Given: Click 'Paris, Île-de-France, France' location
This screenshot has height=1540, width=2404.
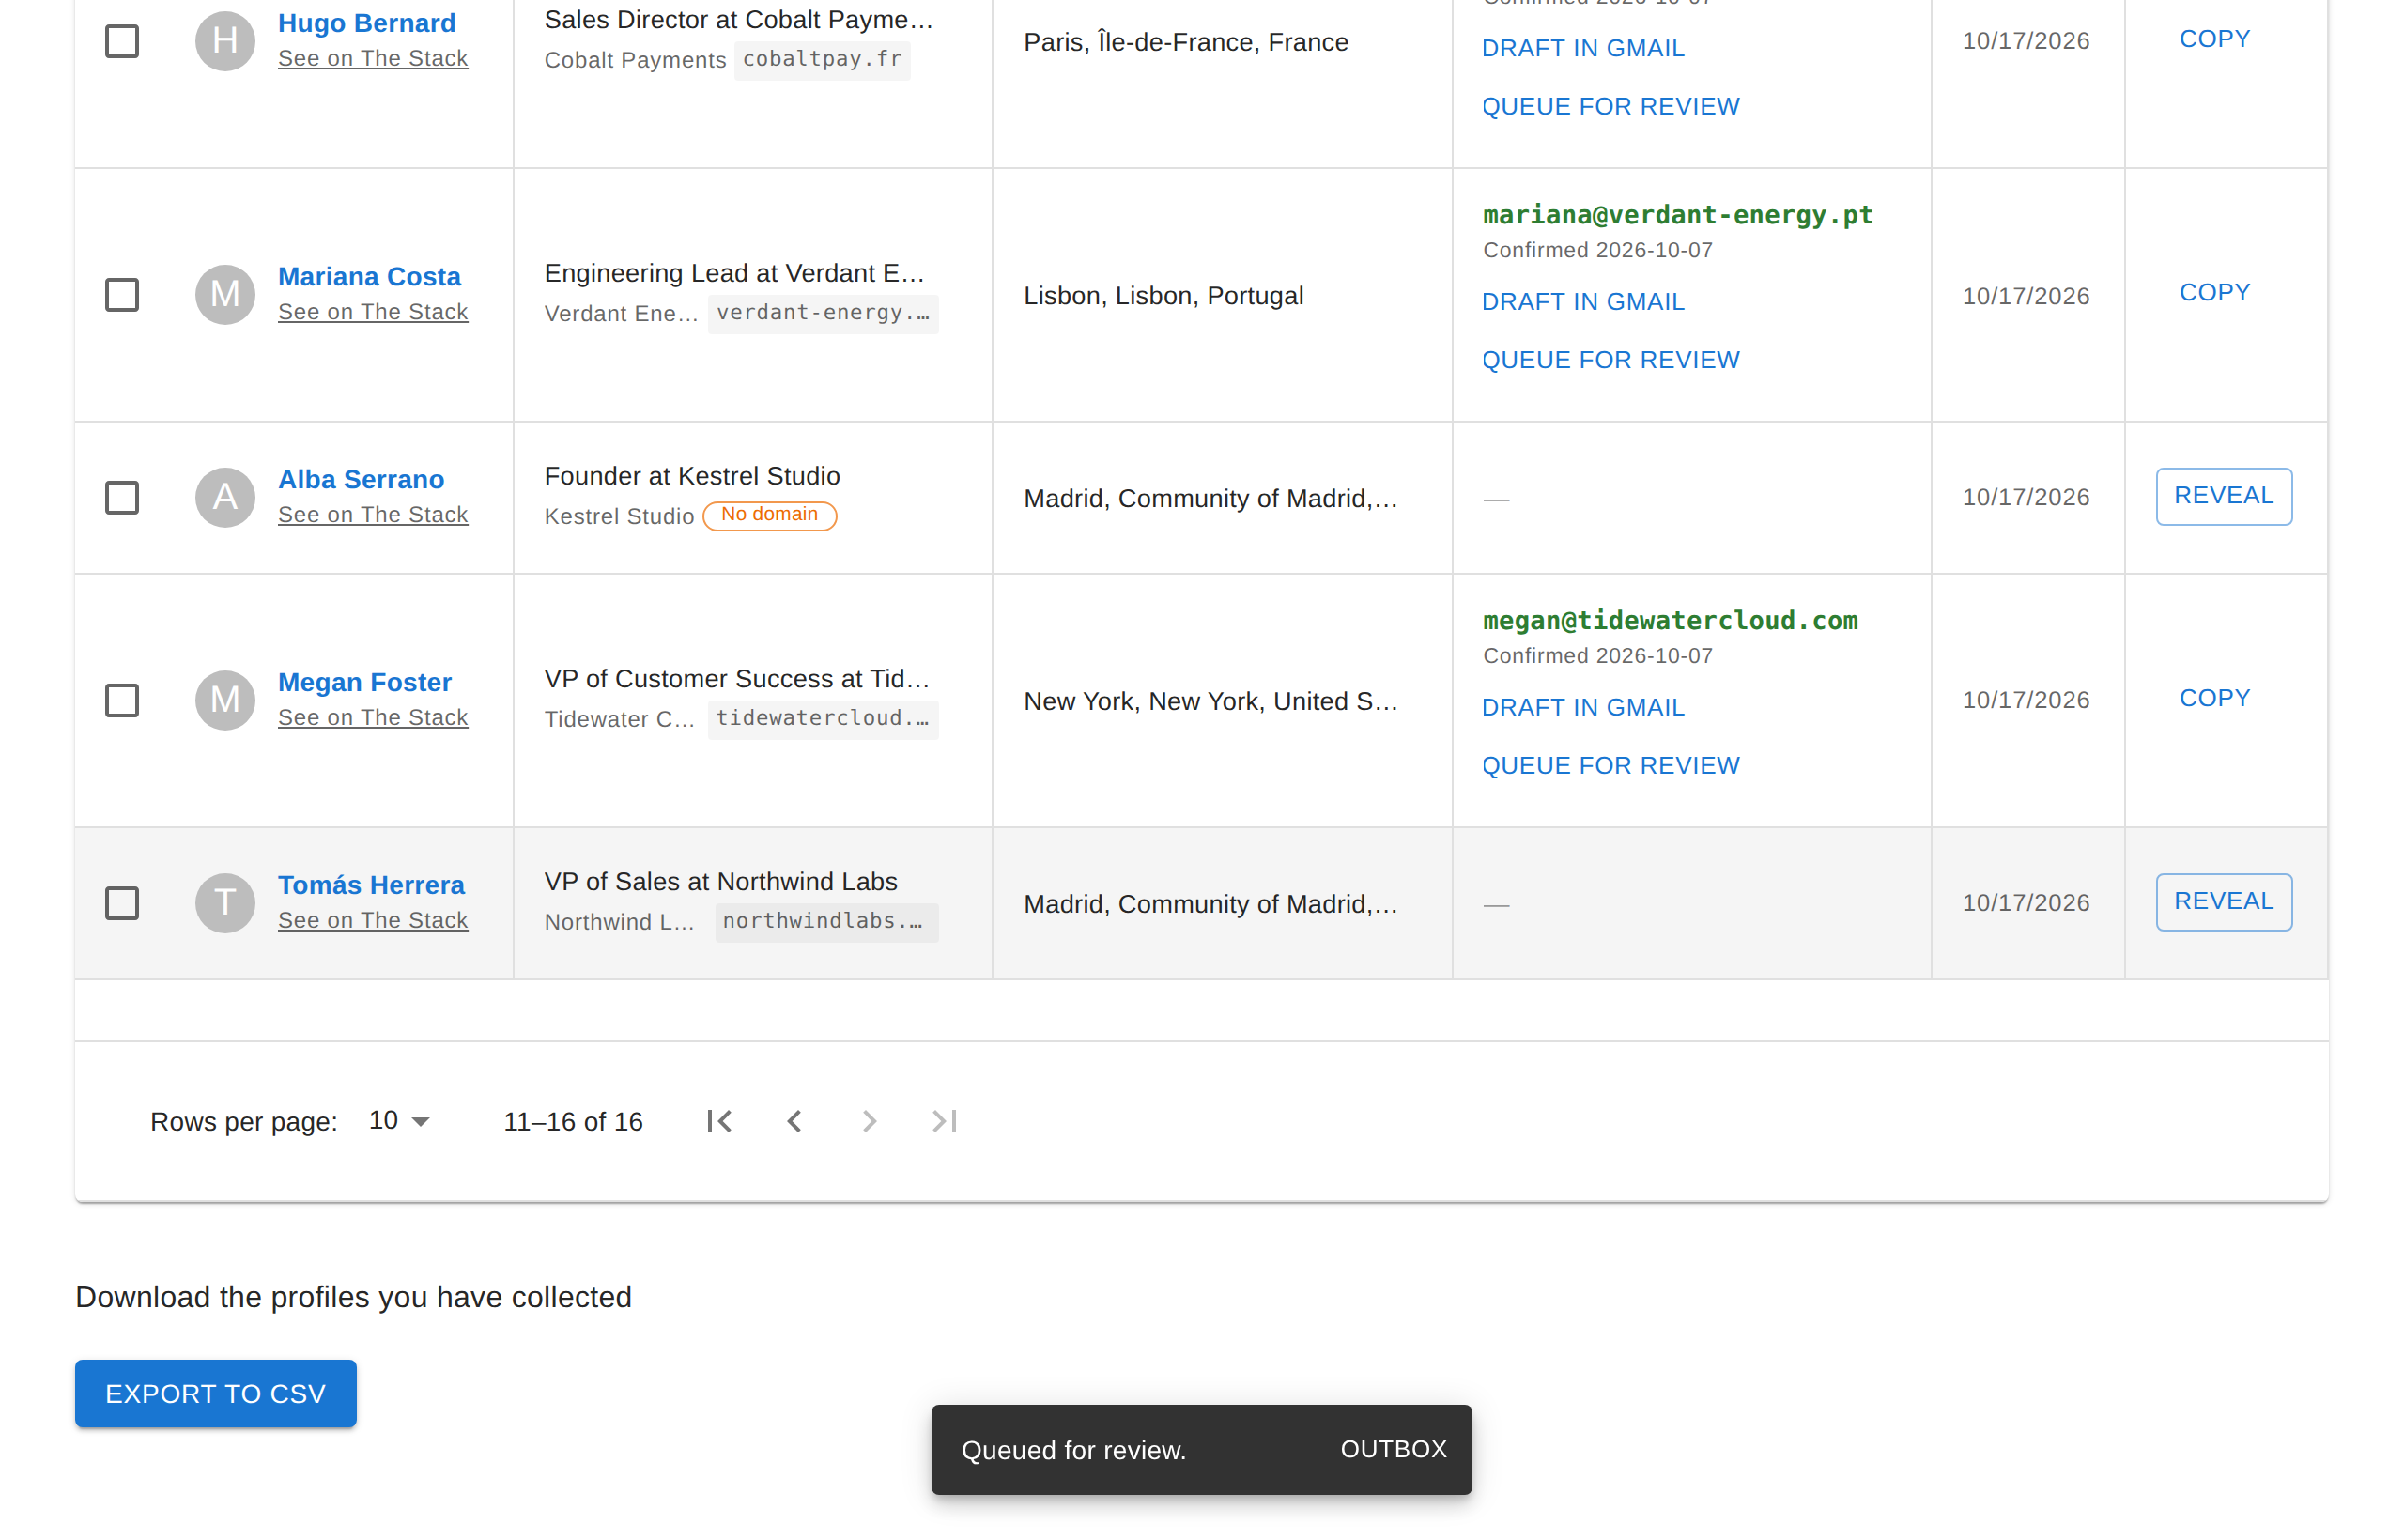Looking at the screenshot, I should [1186, 42].
